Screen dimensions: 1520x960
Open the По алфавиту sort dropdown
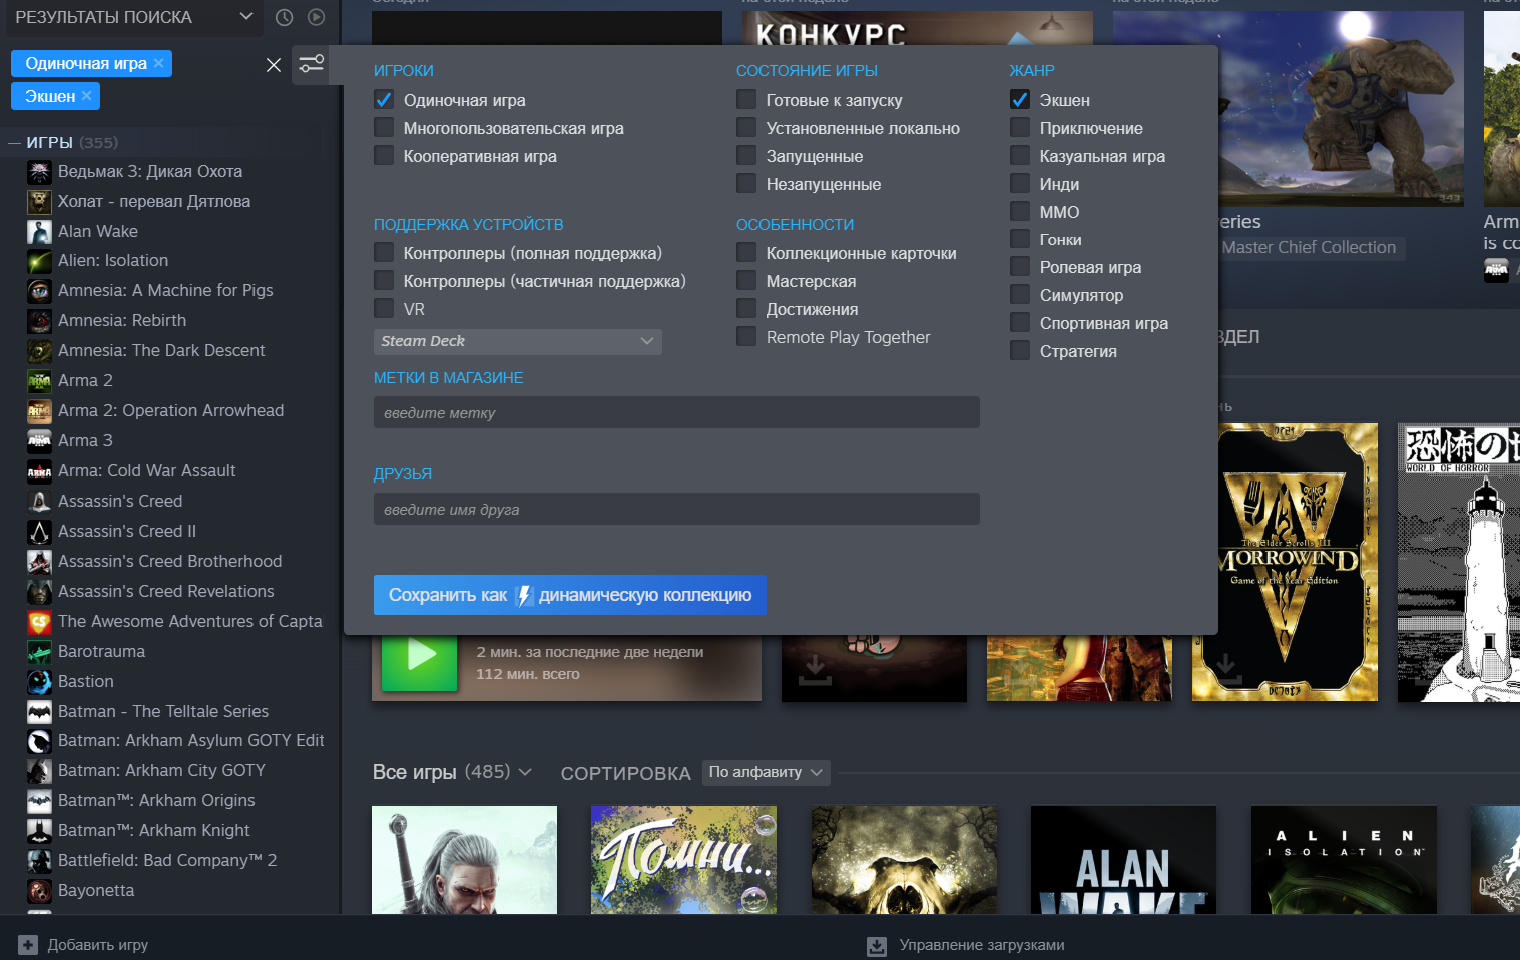coord(766,772)
